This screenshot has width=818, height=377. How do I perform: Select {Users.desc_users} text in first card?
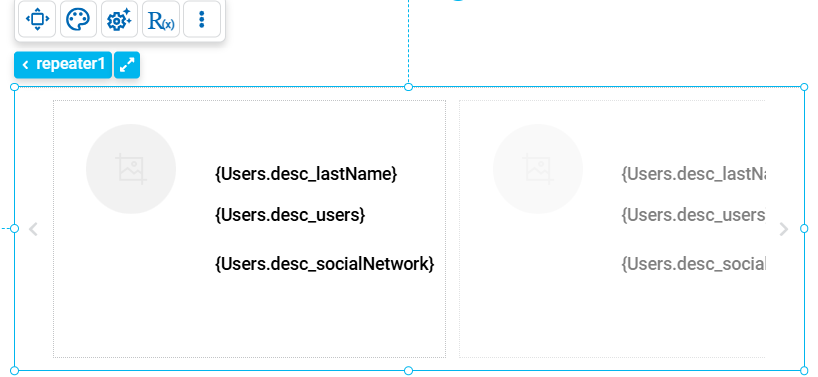click(290, 214)
